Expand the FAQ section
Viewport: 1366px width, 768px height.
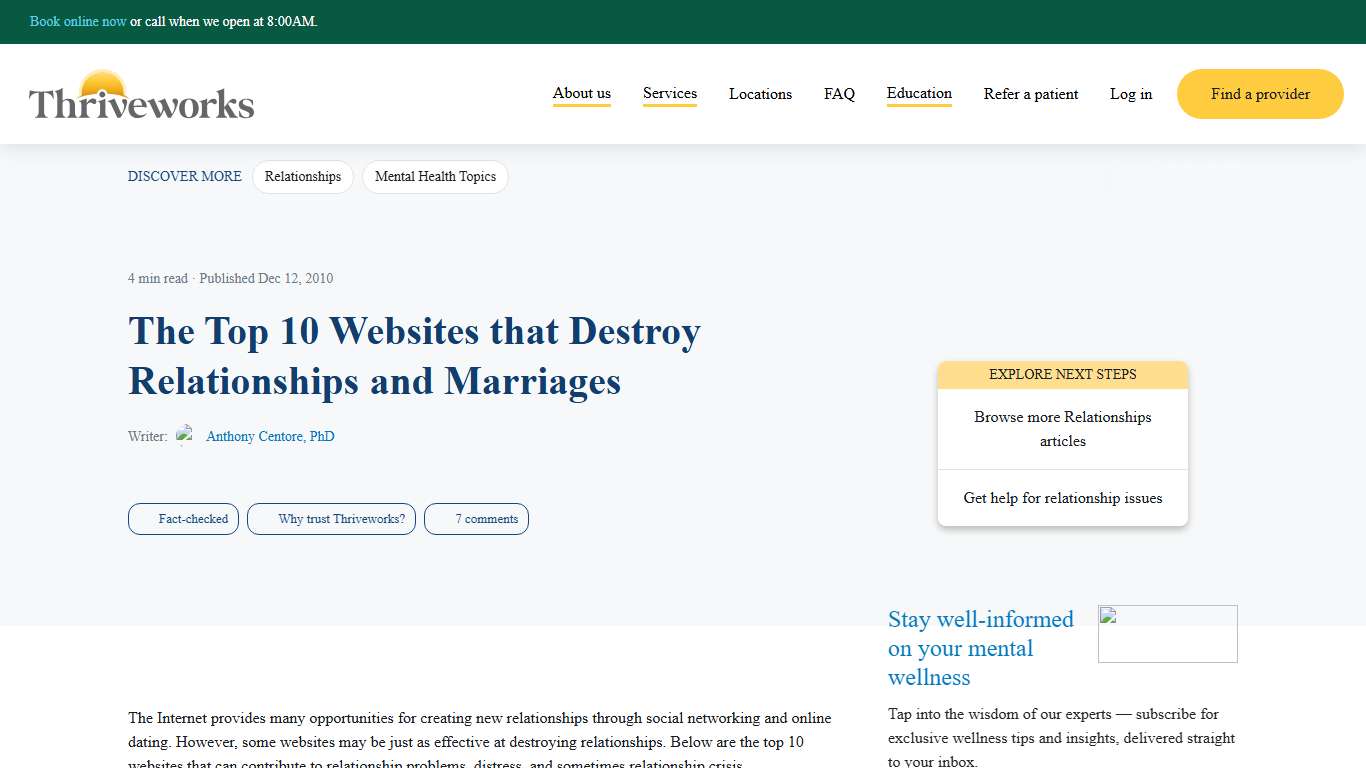839,93
